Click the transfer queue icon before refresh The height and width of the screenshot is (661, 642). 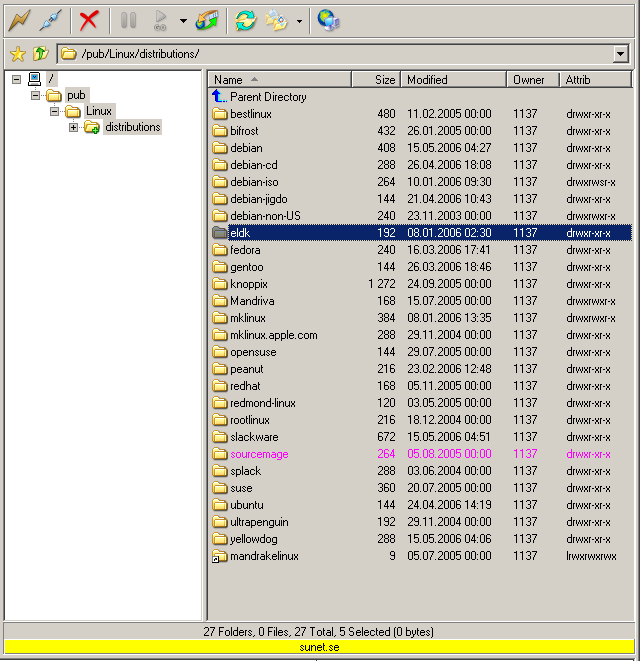pyautogui.click(x=207, y=19)
